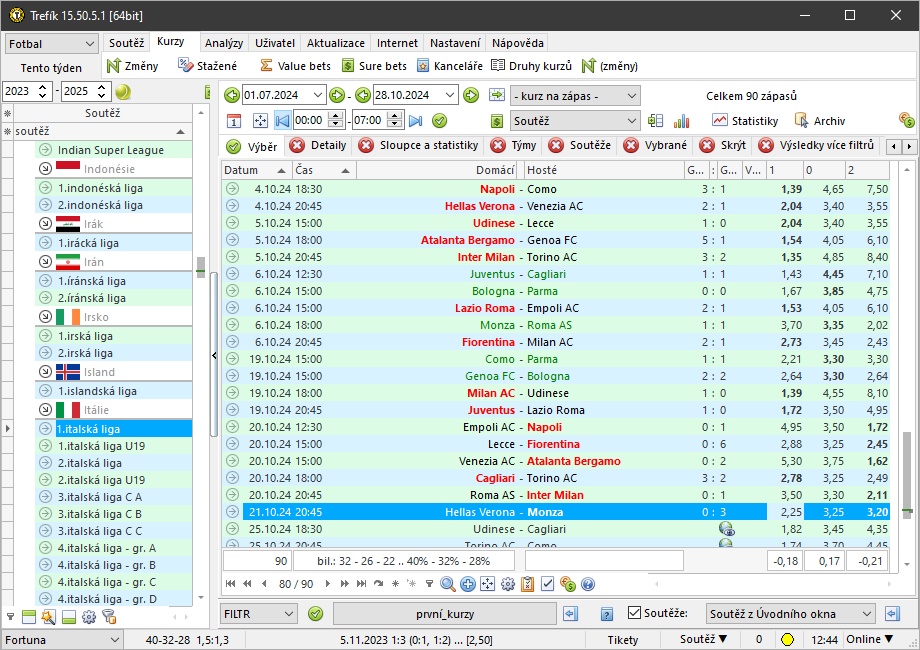Click the league list vertical scrollbar thumb

click(x=201, y=267)
